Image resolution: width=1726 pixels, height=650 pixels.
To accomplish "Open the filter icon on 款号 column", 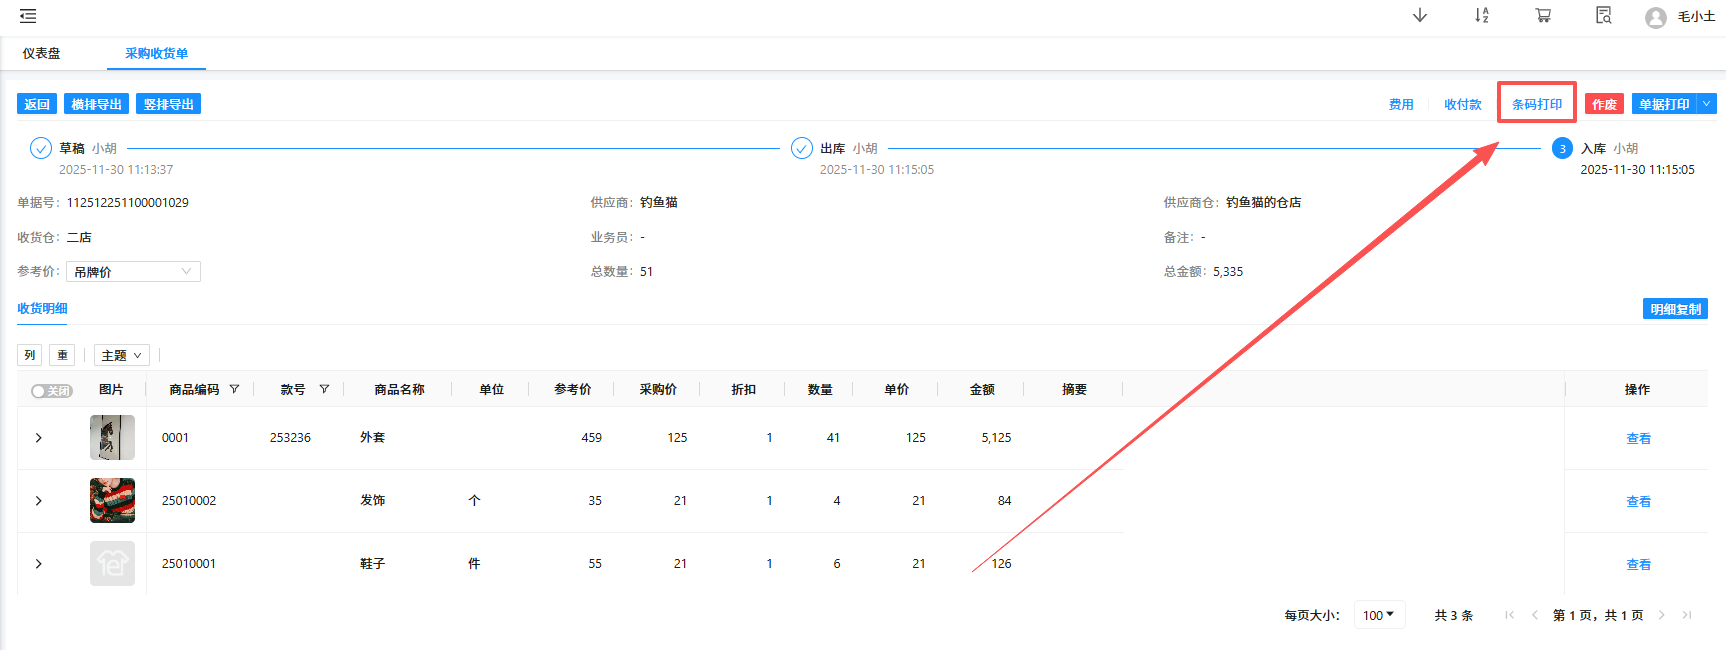I will pyautogui.click(x=324, y=389).
